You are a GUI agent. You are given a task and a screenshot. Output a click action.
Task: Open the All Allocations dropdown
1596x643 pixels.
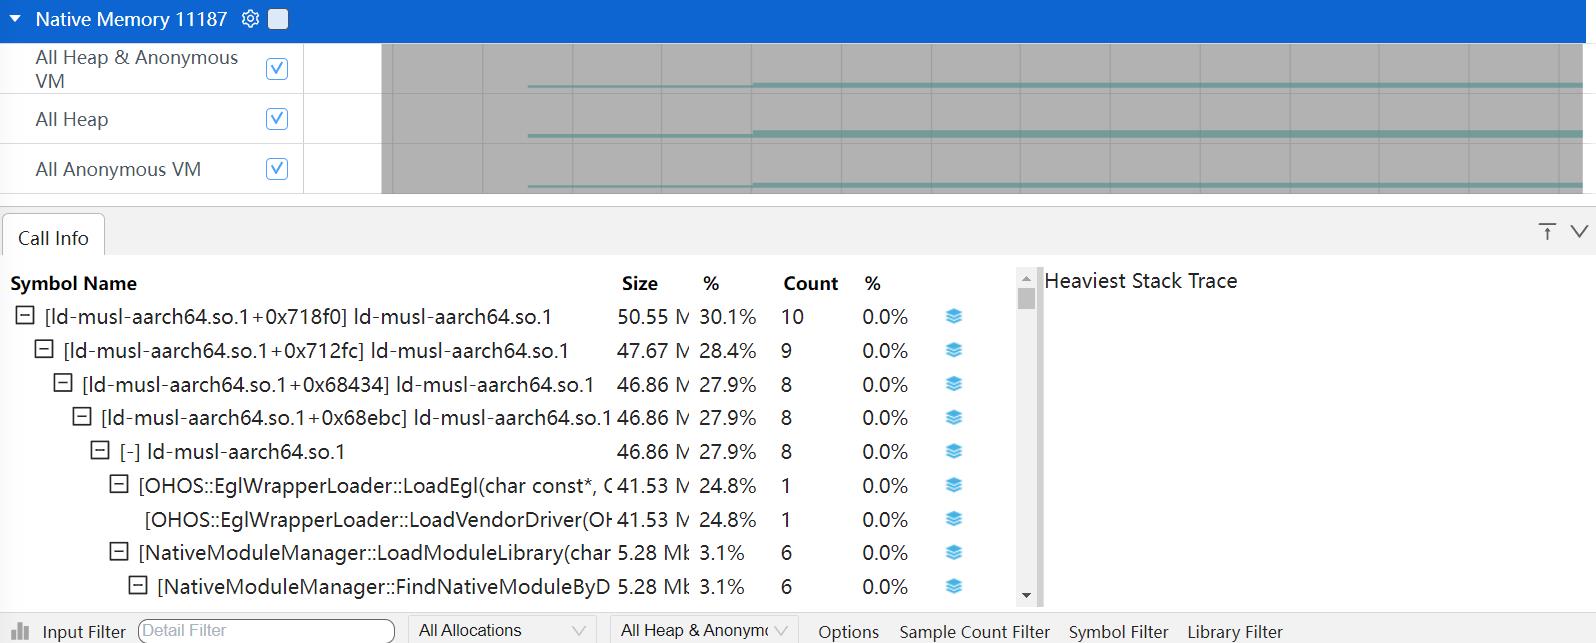(501, 630)
